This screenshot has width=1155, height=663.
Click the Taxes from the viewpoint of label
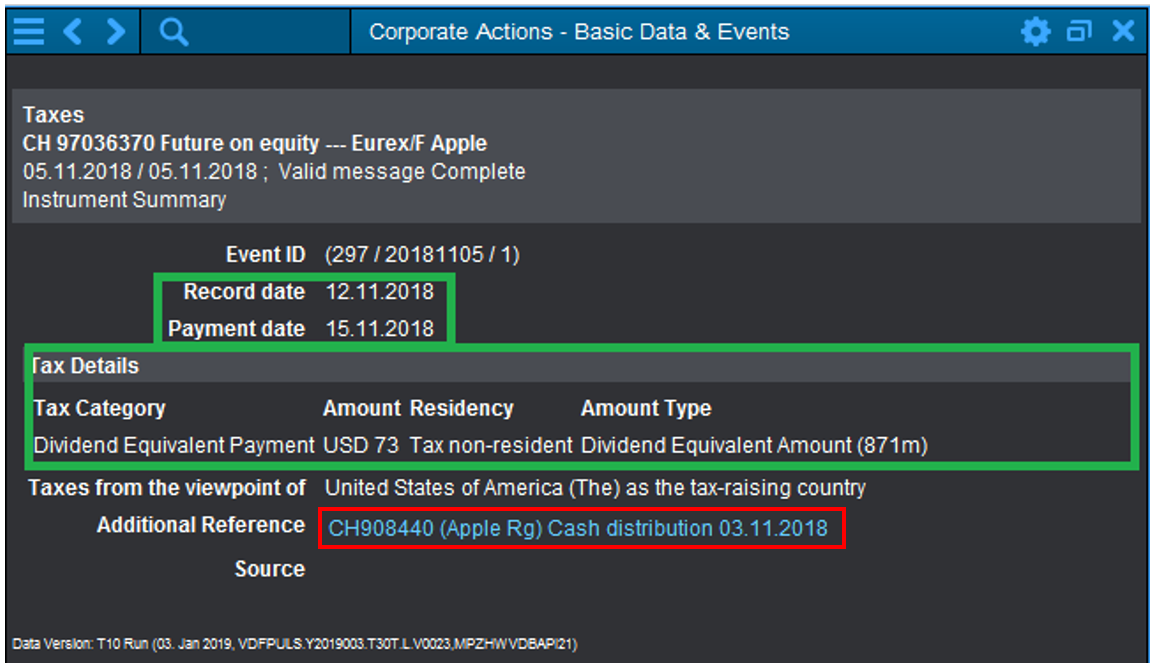click(166, 488)
